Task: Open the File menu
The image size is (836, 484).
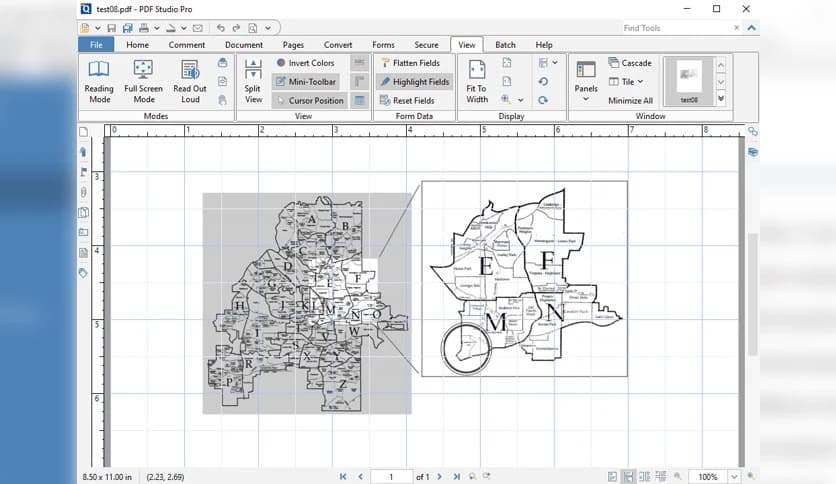Action: (96, 45)
